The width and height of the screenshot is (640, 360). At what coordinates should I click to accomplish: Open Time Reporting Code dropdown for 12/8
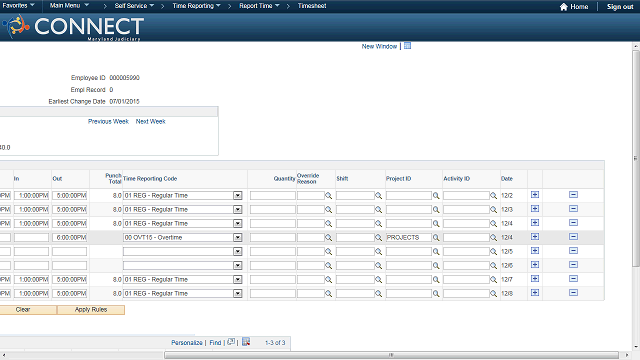(238, 293)
